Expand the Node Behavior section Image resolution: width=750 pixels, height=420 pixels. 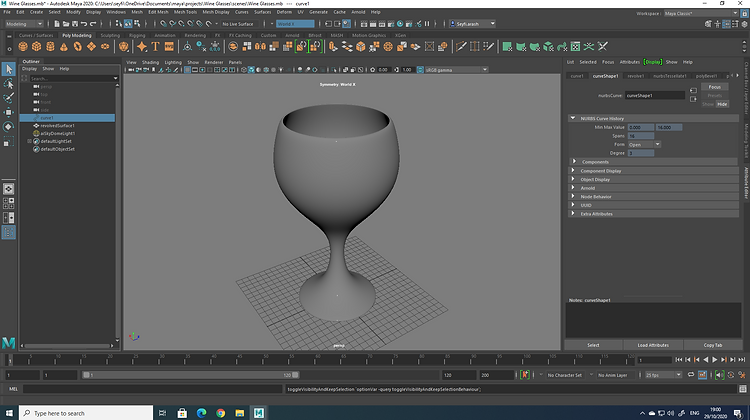coord(573,196)
